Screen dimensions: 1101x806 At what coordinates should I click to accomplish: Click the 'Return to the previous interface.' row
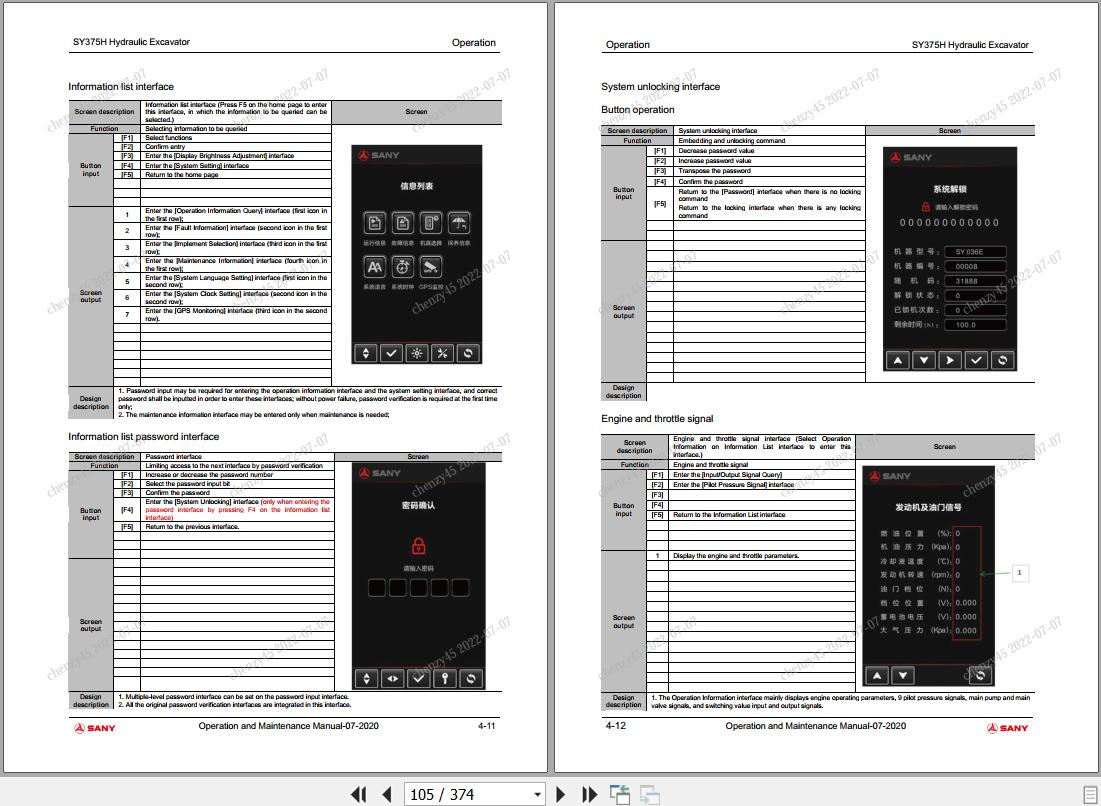(x=237, y=527)
